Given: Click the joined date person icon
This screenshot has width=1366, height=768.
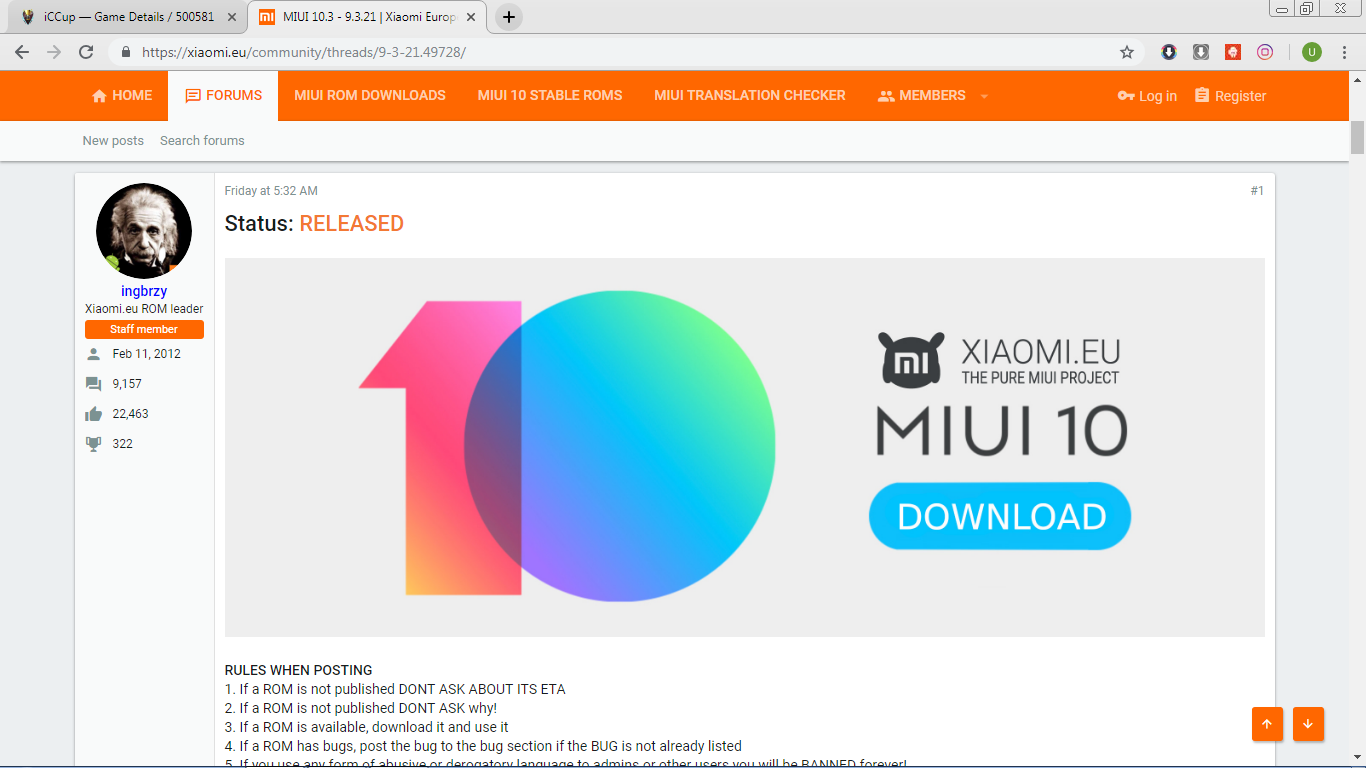Looking at the screenshot, I should point(94,354).
